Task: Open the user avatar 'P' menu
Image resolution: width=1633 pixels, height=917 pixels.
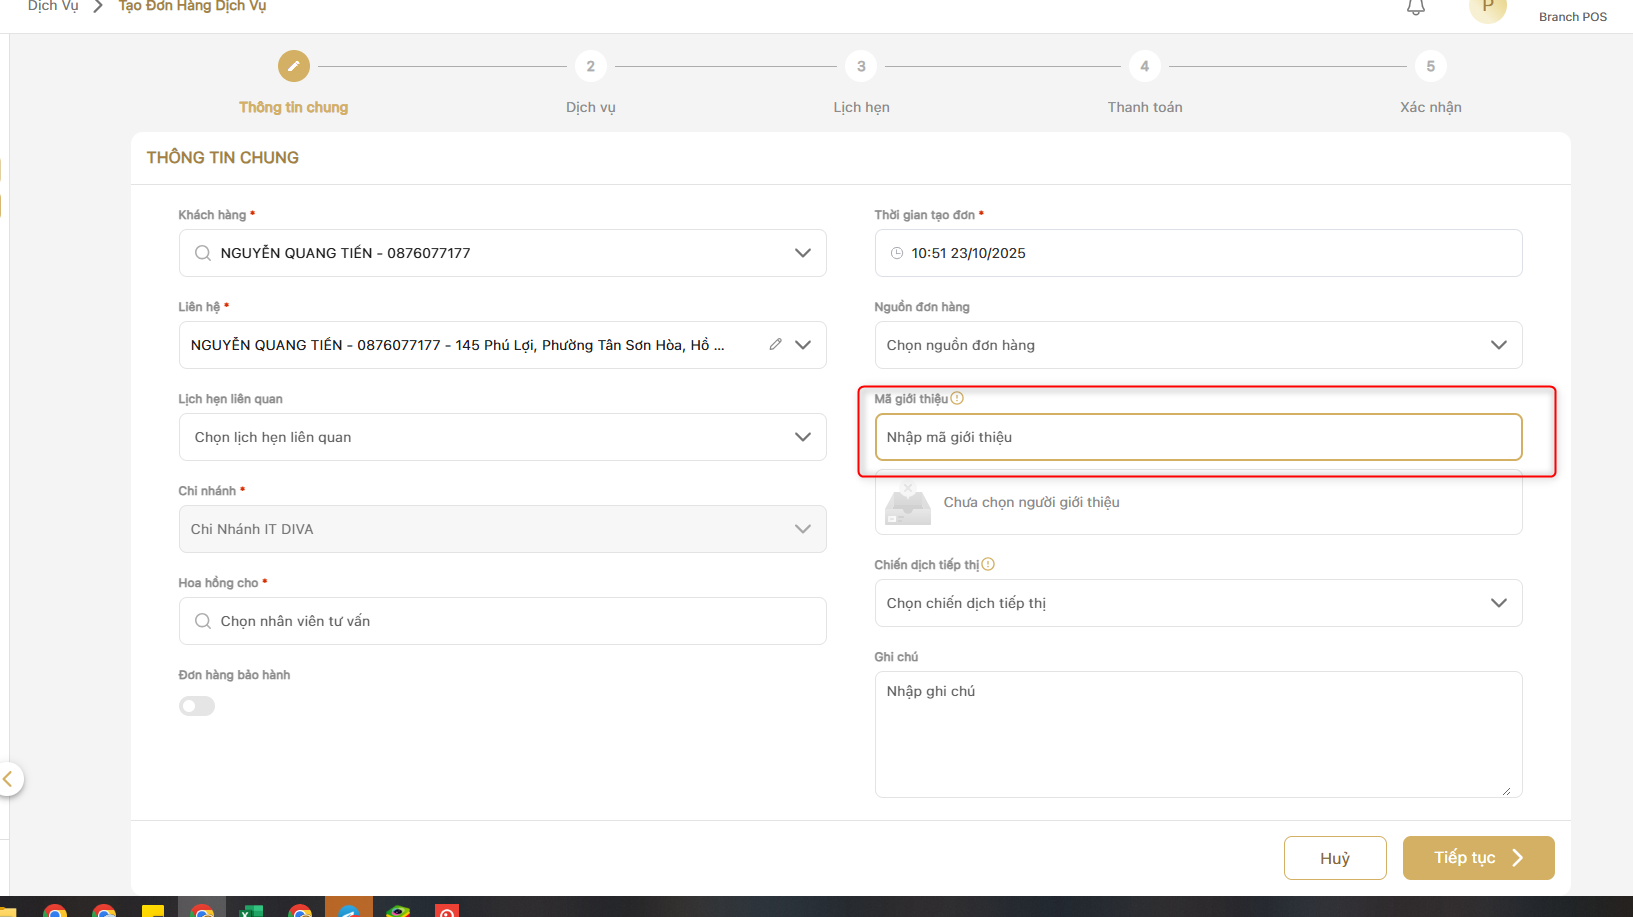Action: point(1487,8)
